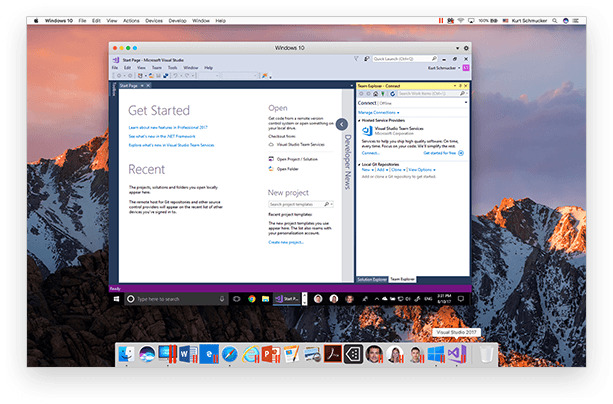This screenshot has height=404, width=613.
Task: Open the Kurt Schmucker account dropdown
Action: tap(444, 68)
